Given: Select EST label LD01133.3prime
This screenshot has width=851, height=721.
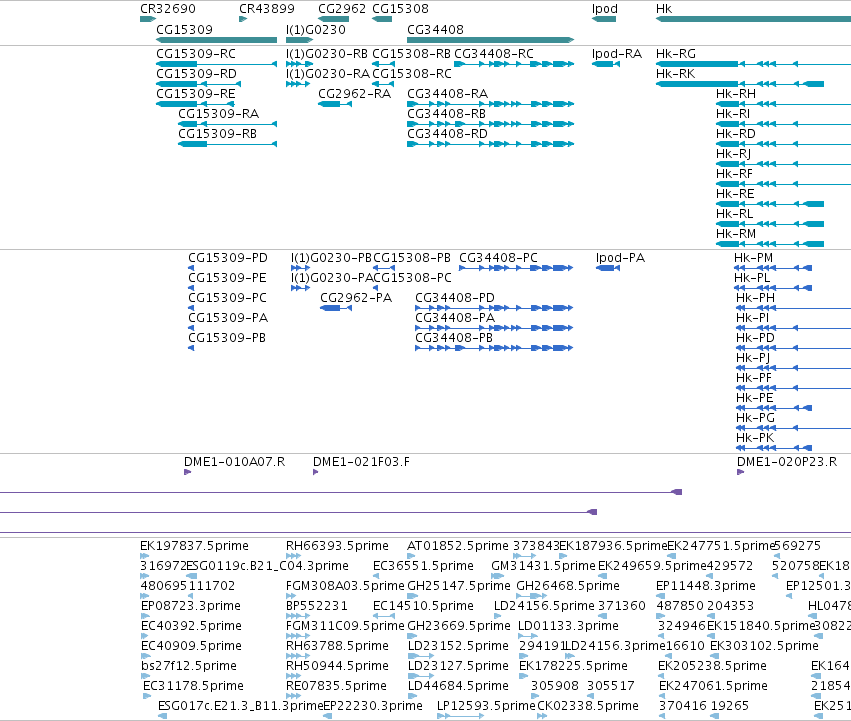Looking at the screenshot, I should pyautogui.click(x=568, y=626).
